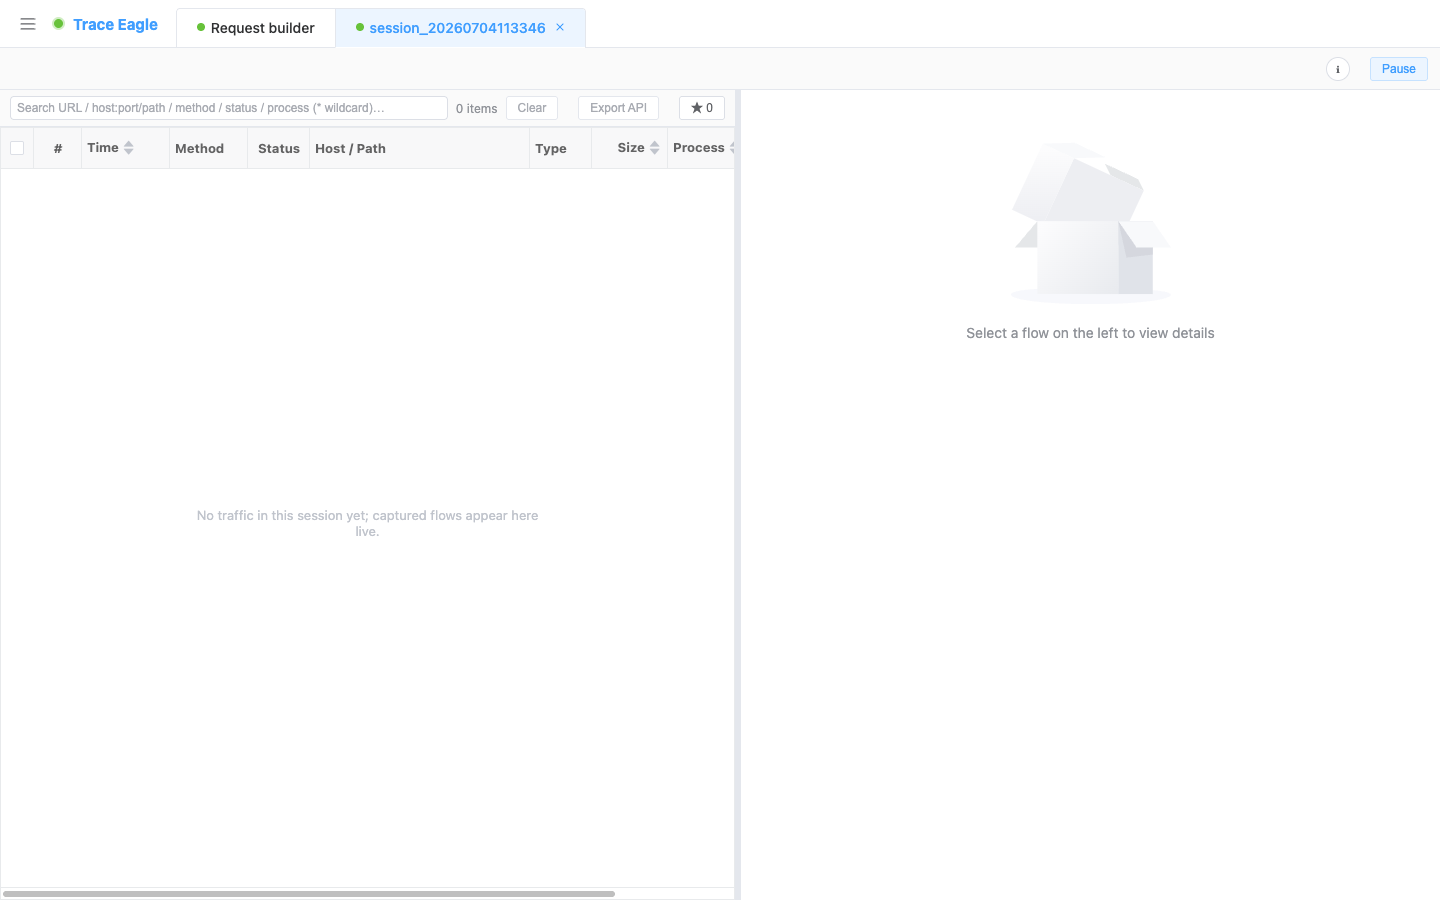This screenshot has height=900, width=1440.
Task: Open the hamburger menu icon
Action: tap(28, 24)
